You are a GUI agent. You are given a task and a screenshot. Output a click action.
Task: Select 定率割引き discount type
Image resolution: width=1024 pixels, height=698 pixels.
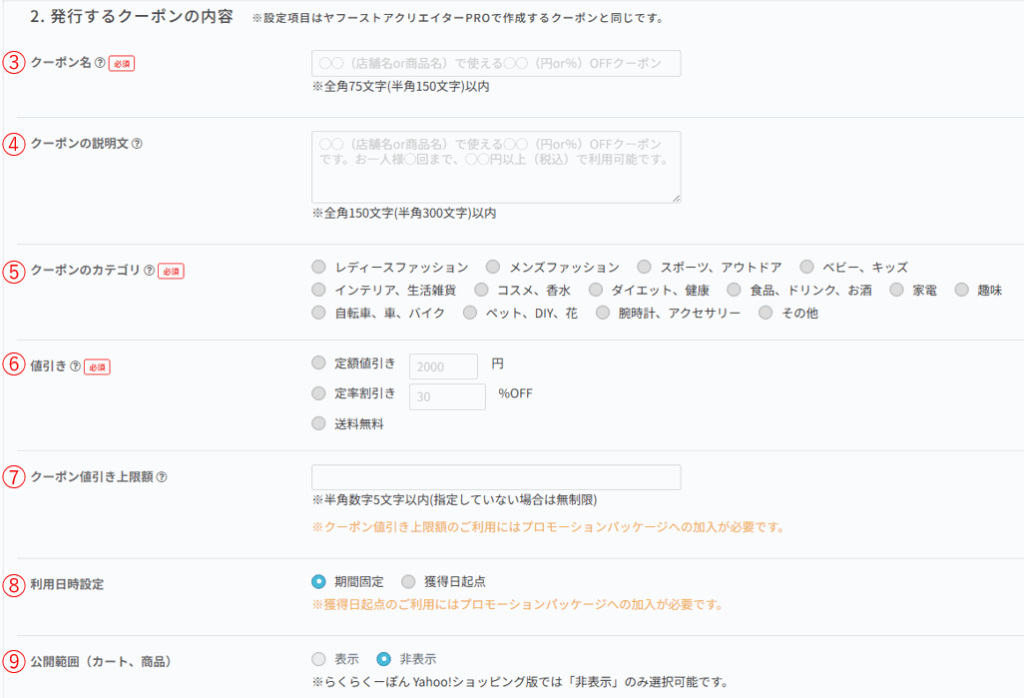coord(319,393)
